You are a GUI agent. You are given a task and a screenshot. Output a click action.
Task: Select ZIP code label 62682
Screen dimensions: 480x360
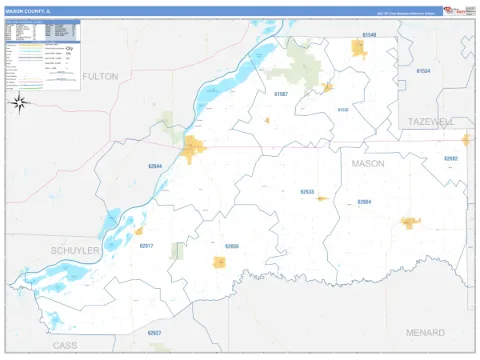pos(451,159)
